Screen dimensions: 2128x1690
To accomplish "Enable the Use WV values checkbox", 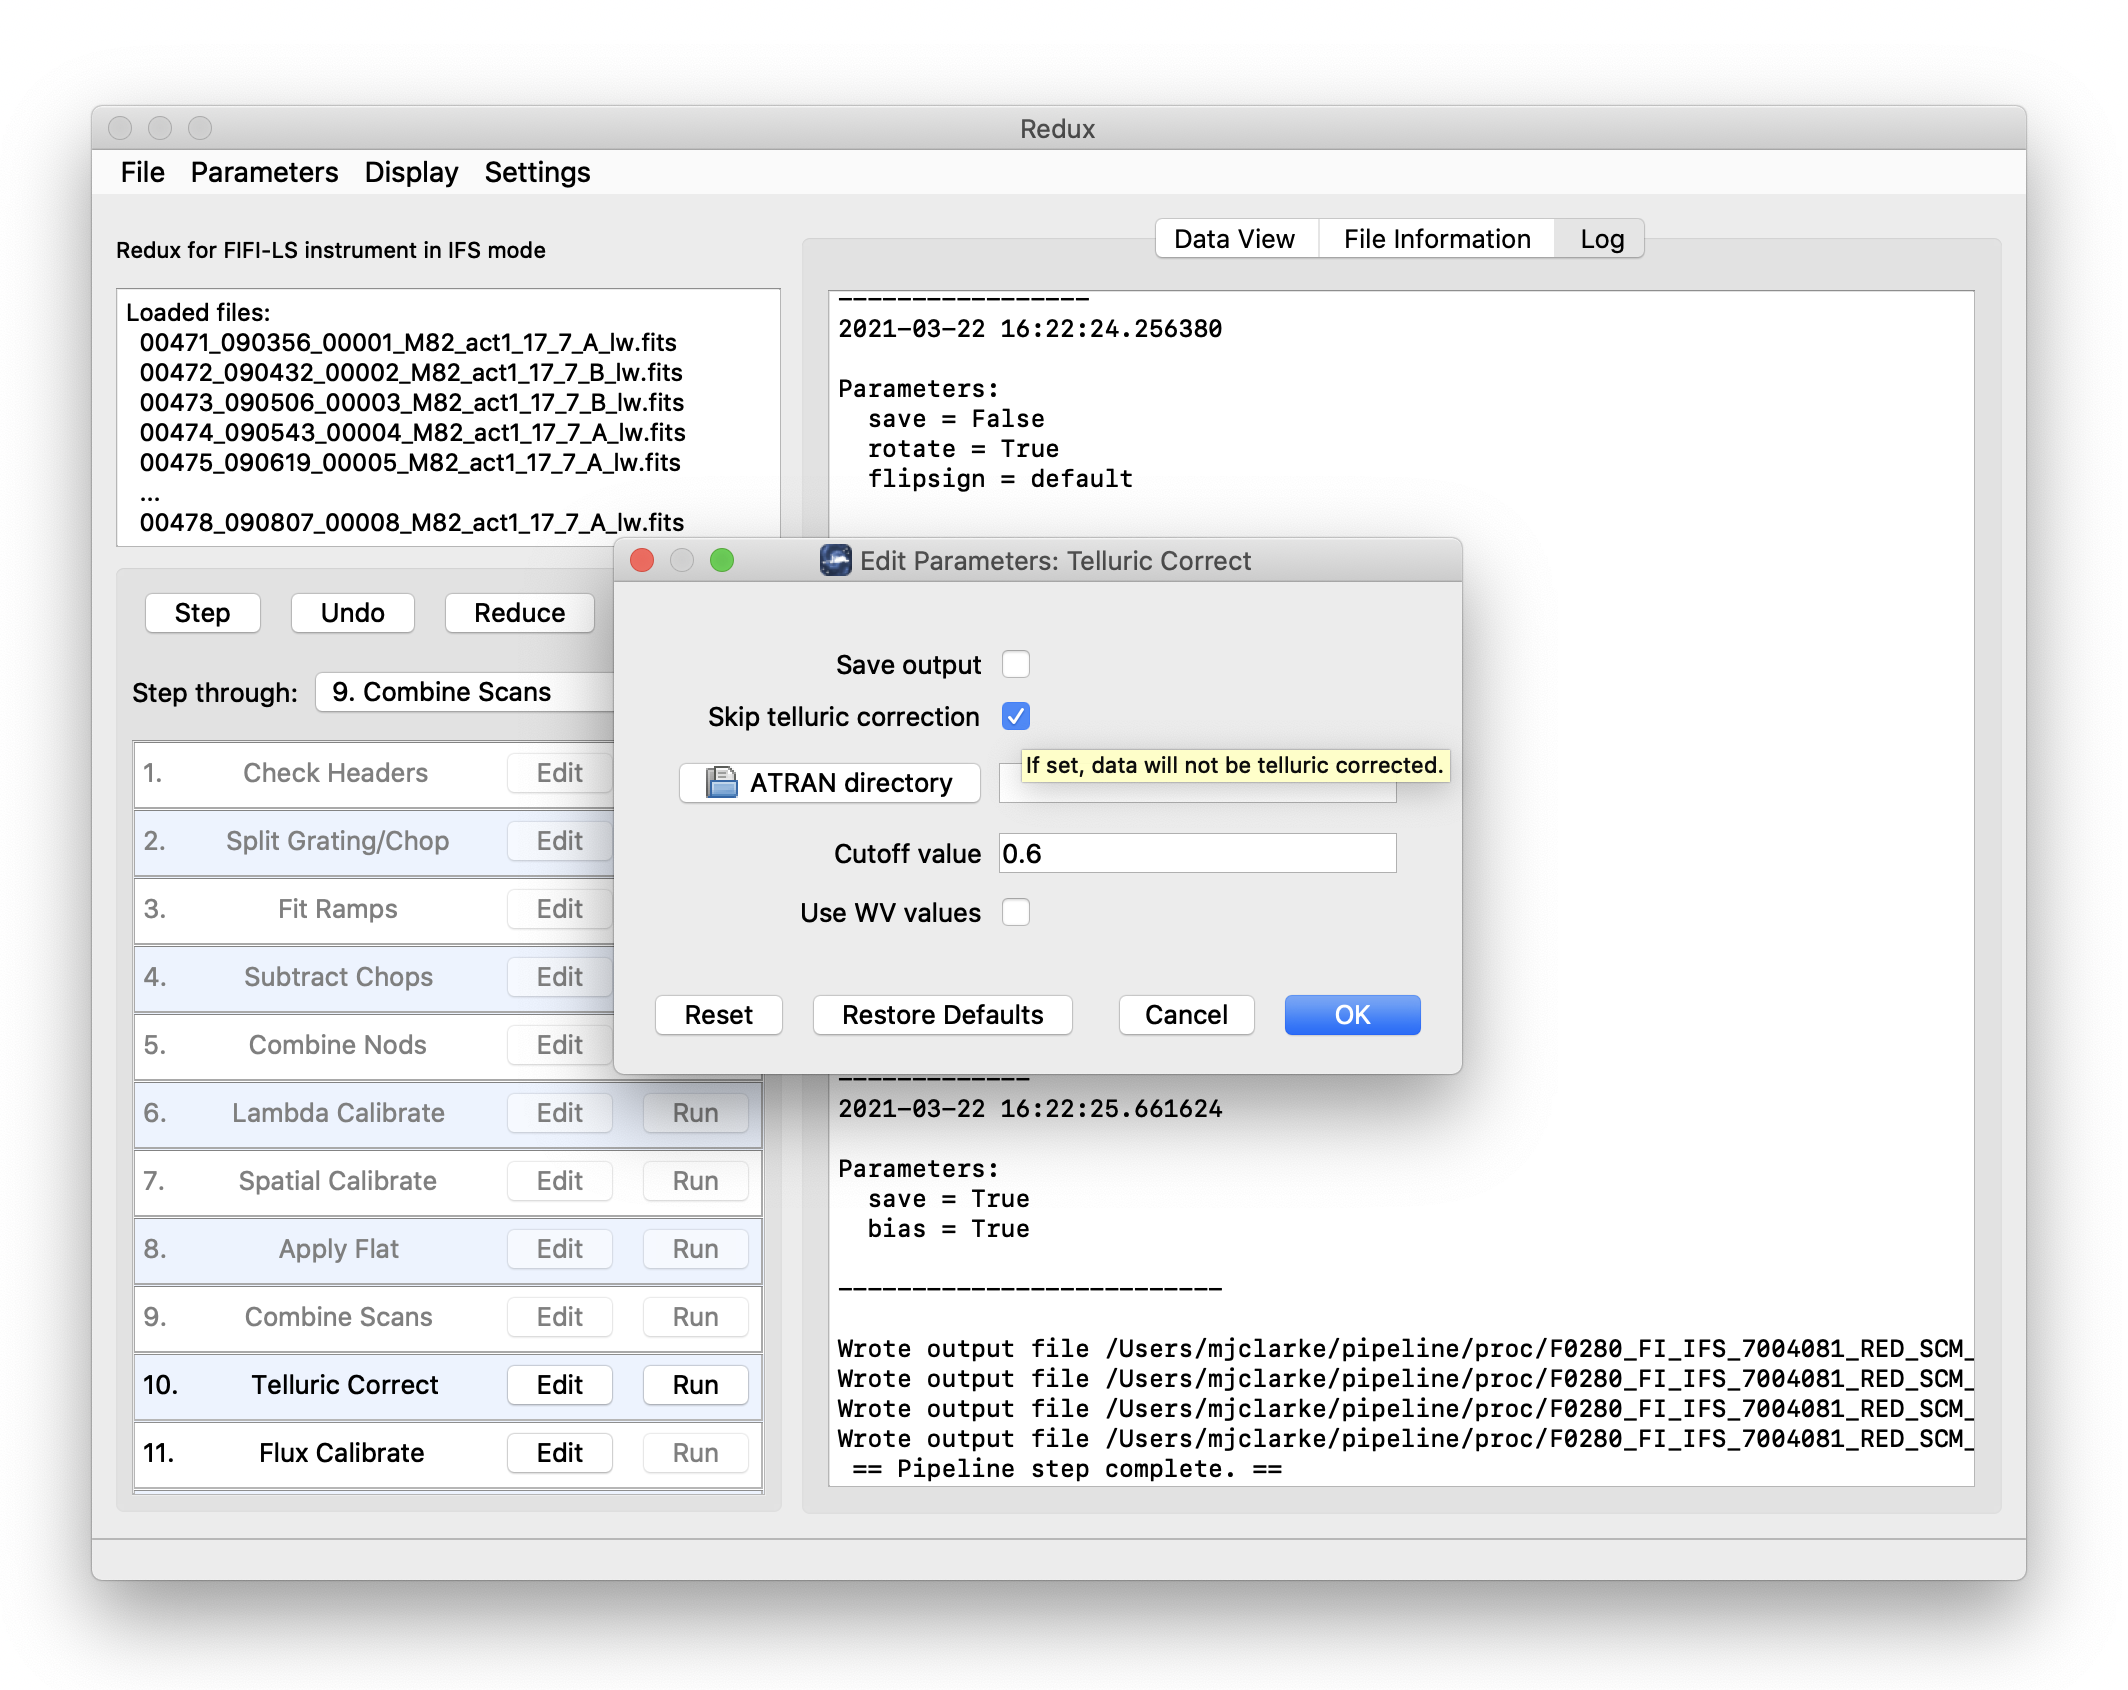I will pyautogui.click(x=1016, y=911).
